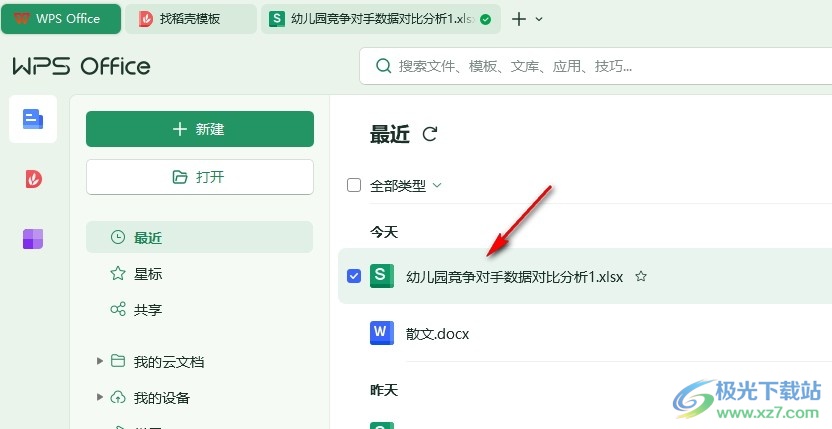Open 我的云文档 folder
832x429 pixels.
point(169,362)
